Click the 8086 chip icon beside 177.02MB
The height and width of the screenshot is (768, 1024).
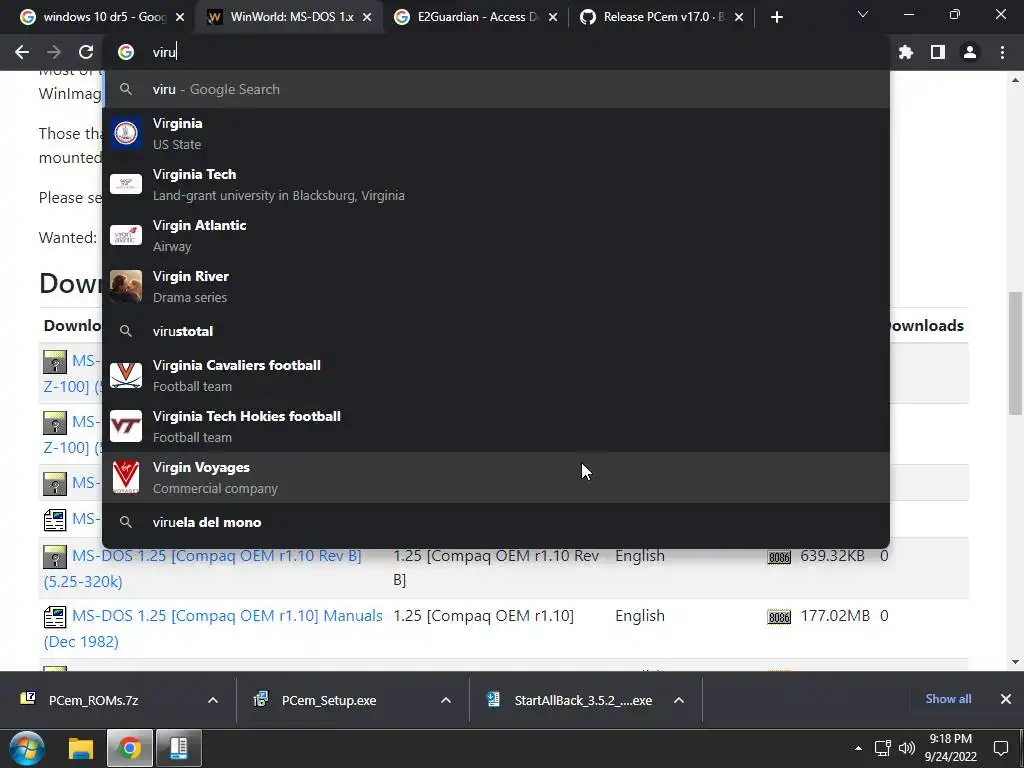click(778, 617)
